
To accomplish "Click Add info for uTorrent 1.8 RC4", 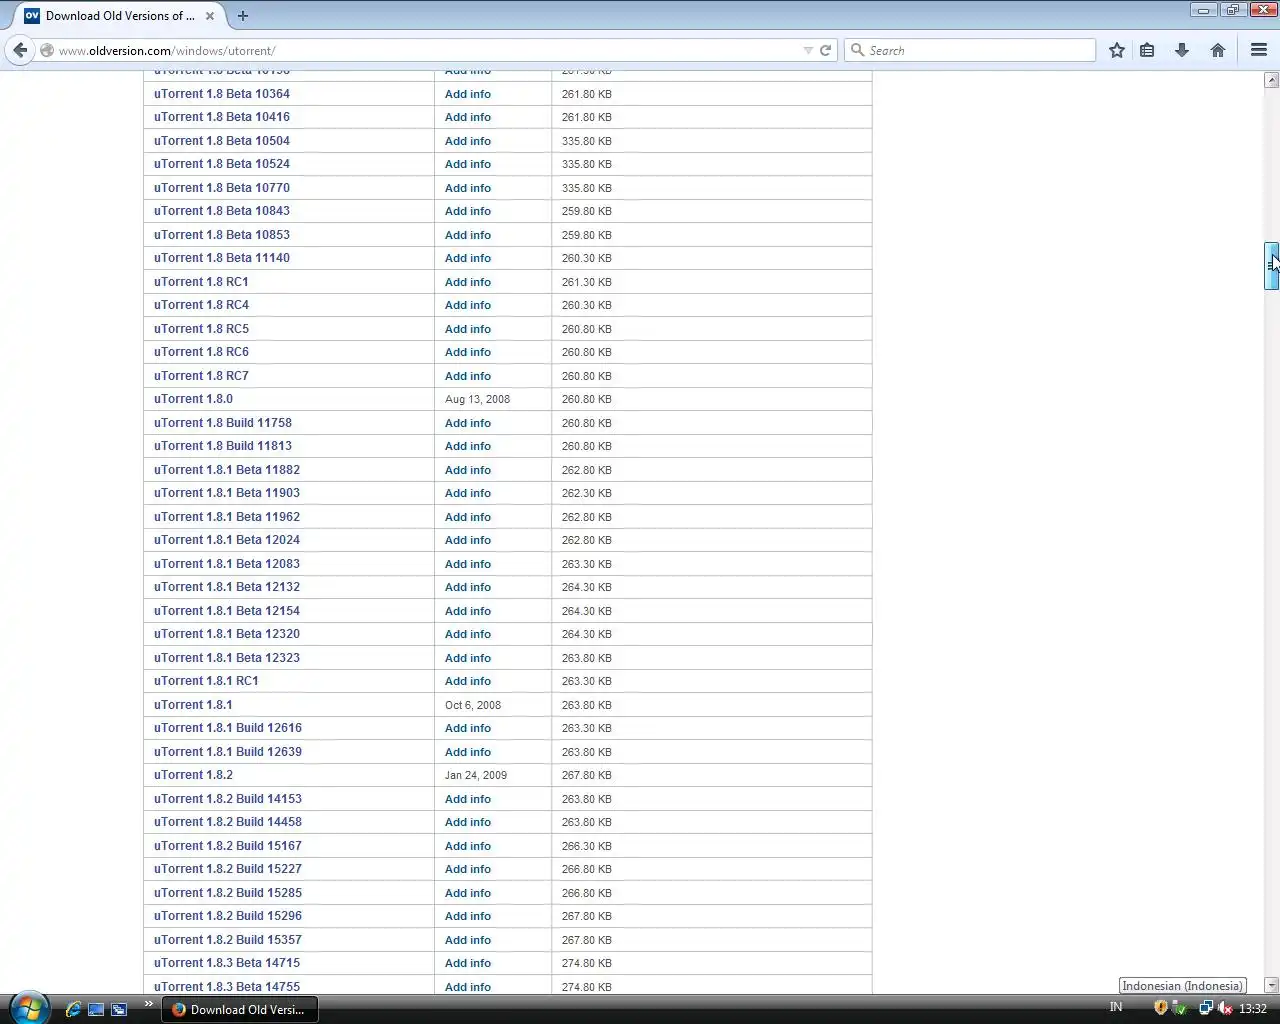I will pos(468,305).
